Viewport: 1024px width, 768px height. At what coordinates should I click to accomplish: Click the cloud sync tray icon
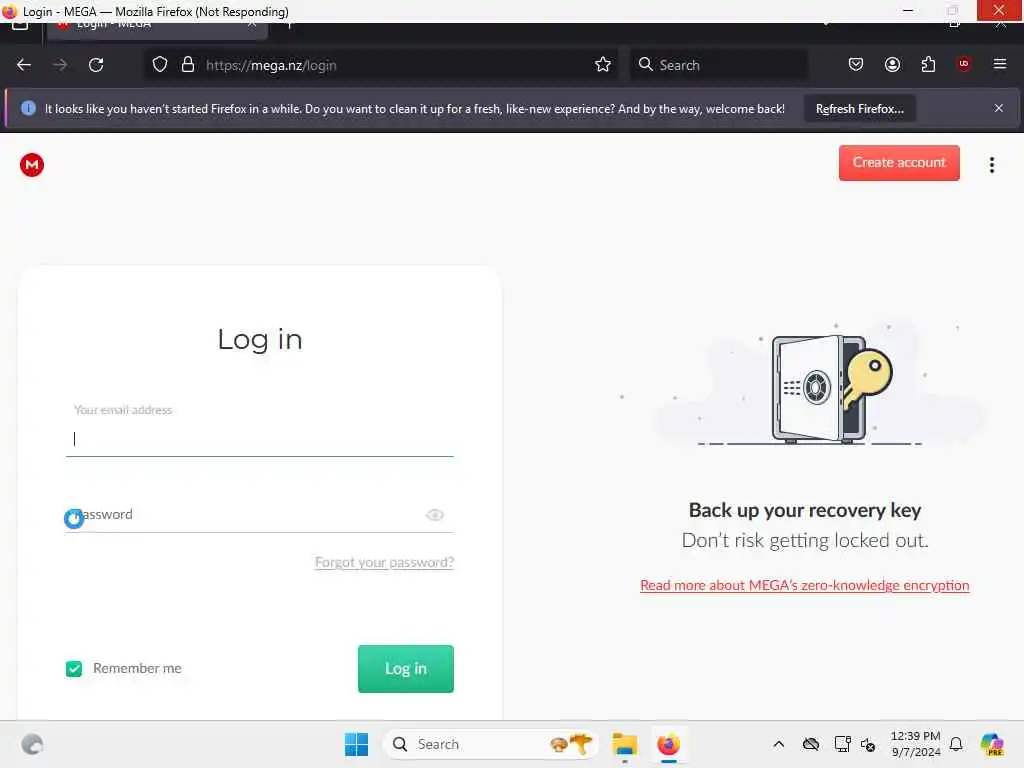[810, 744]
